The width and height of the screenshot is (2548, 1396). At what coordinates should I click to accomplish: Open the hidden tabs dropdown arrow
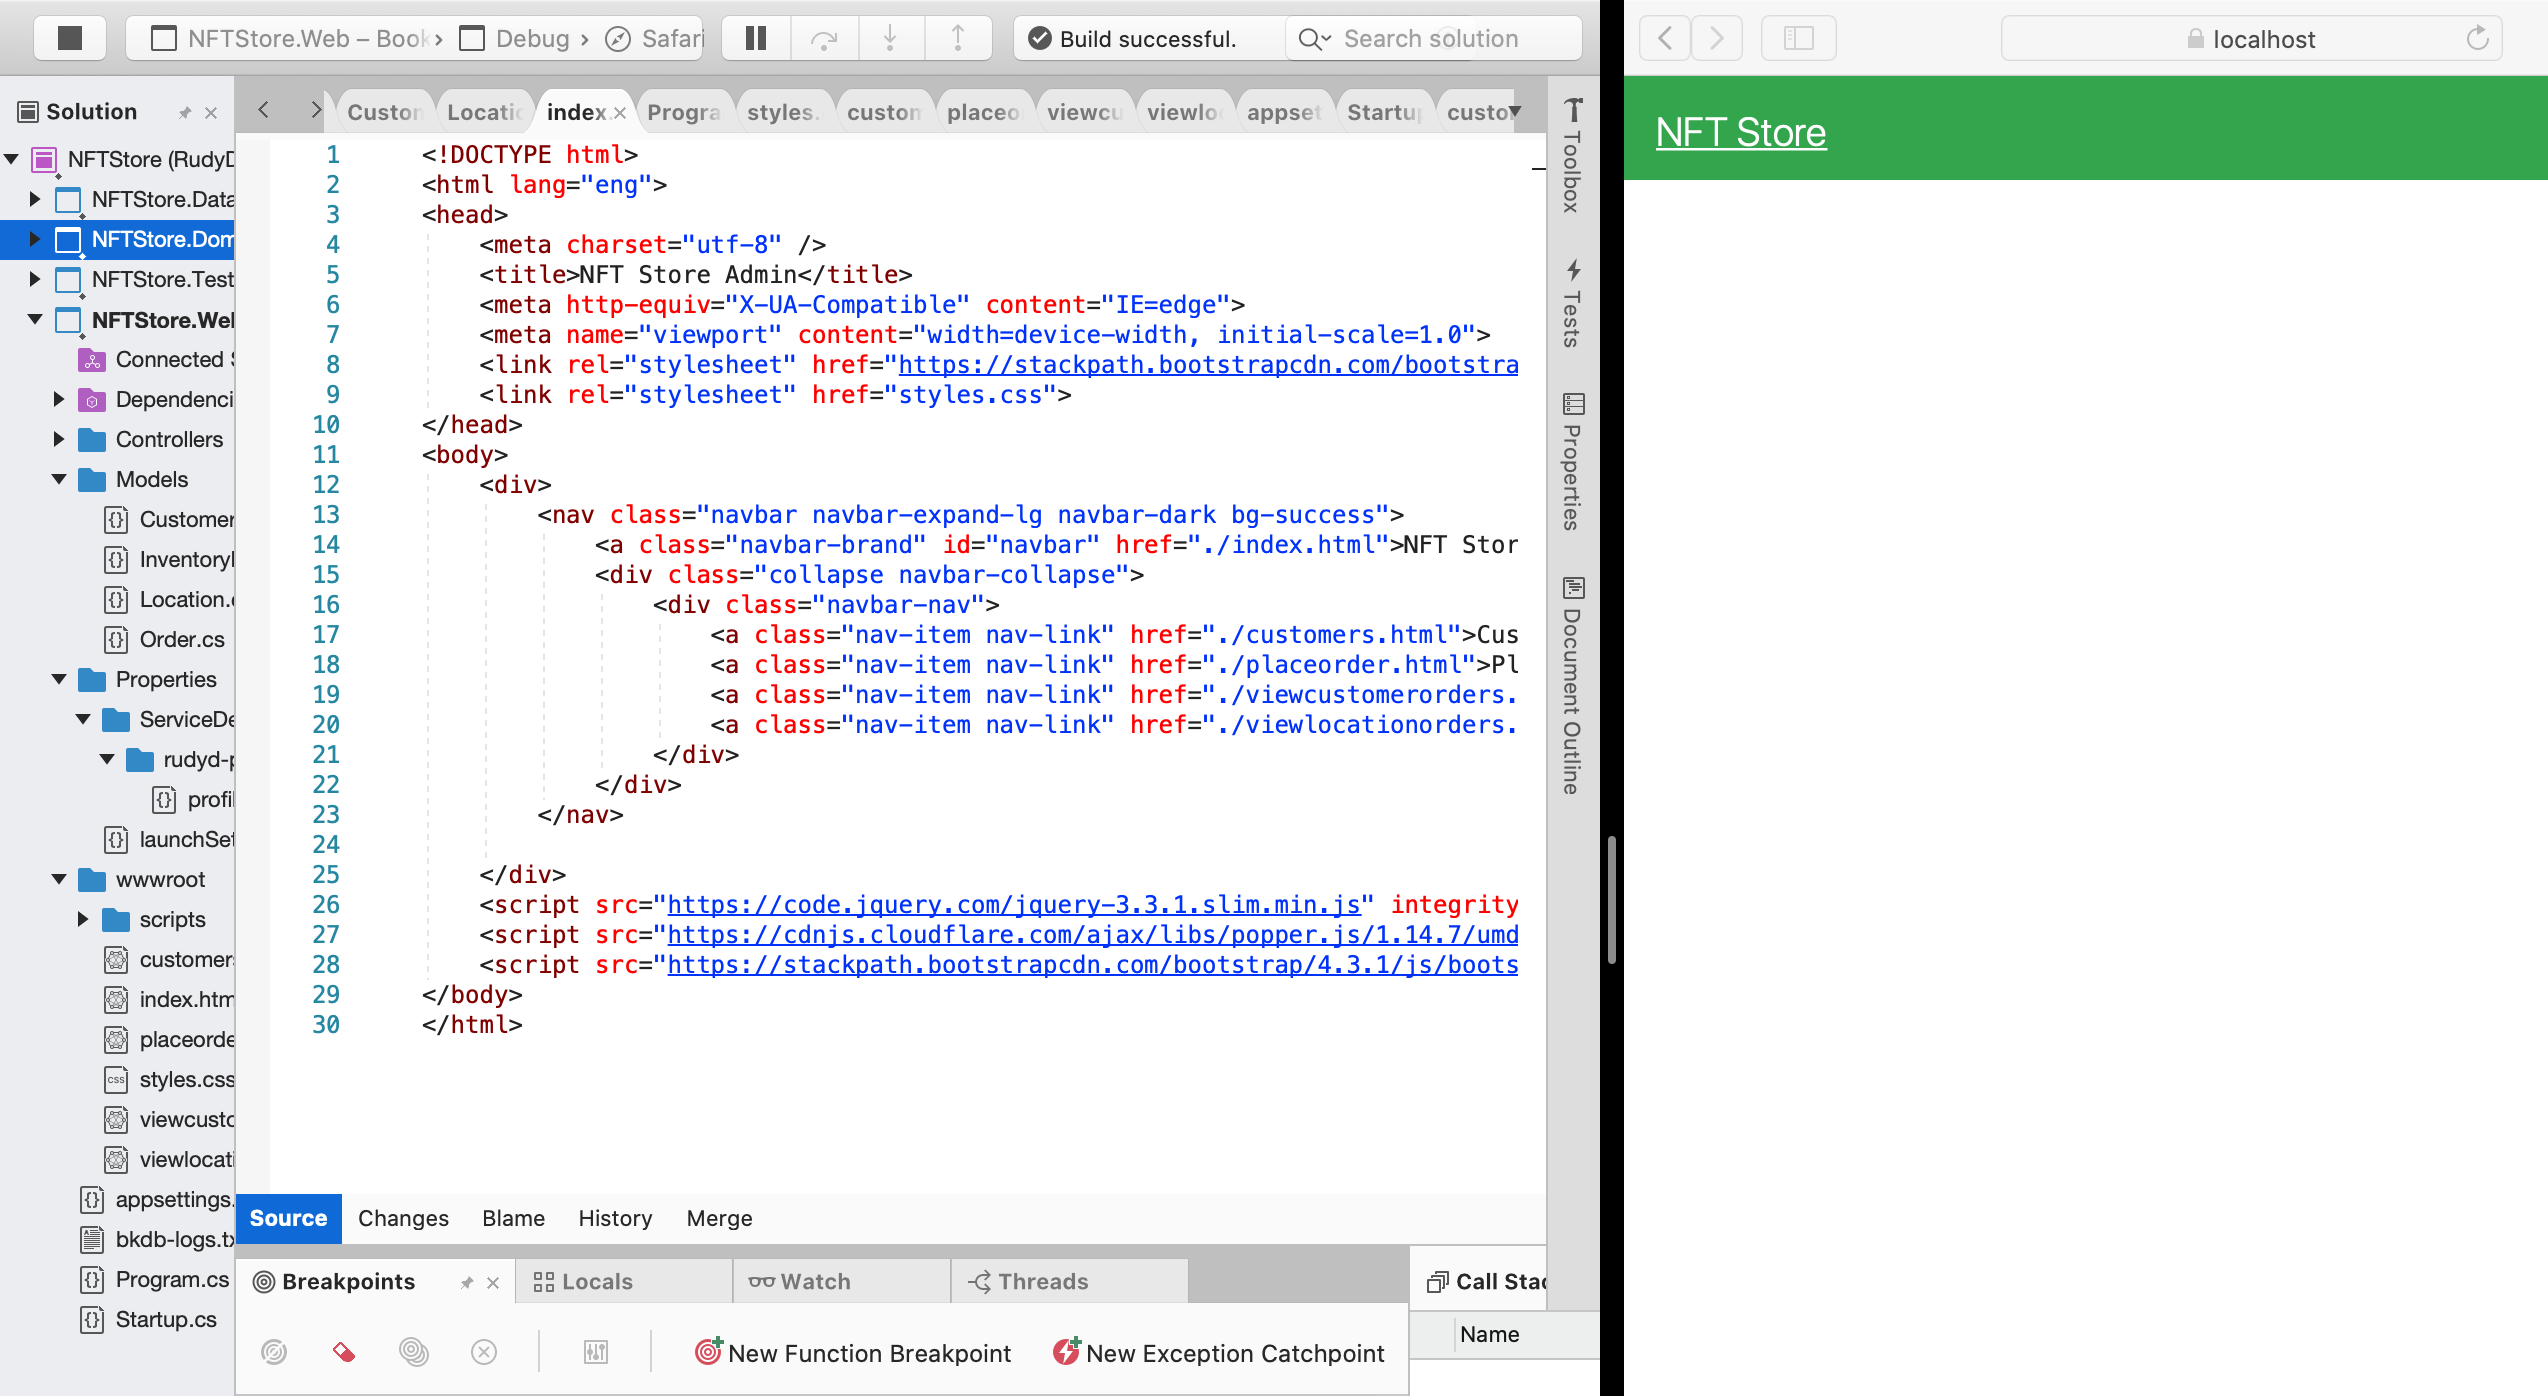1516,111
